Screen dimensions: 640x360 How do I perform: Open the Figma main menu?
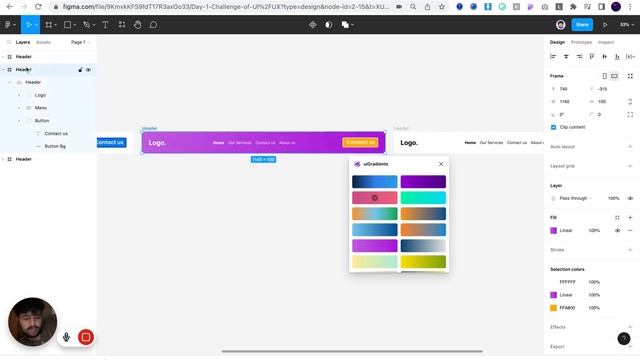coord(10,25)
